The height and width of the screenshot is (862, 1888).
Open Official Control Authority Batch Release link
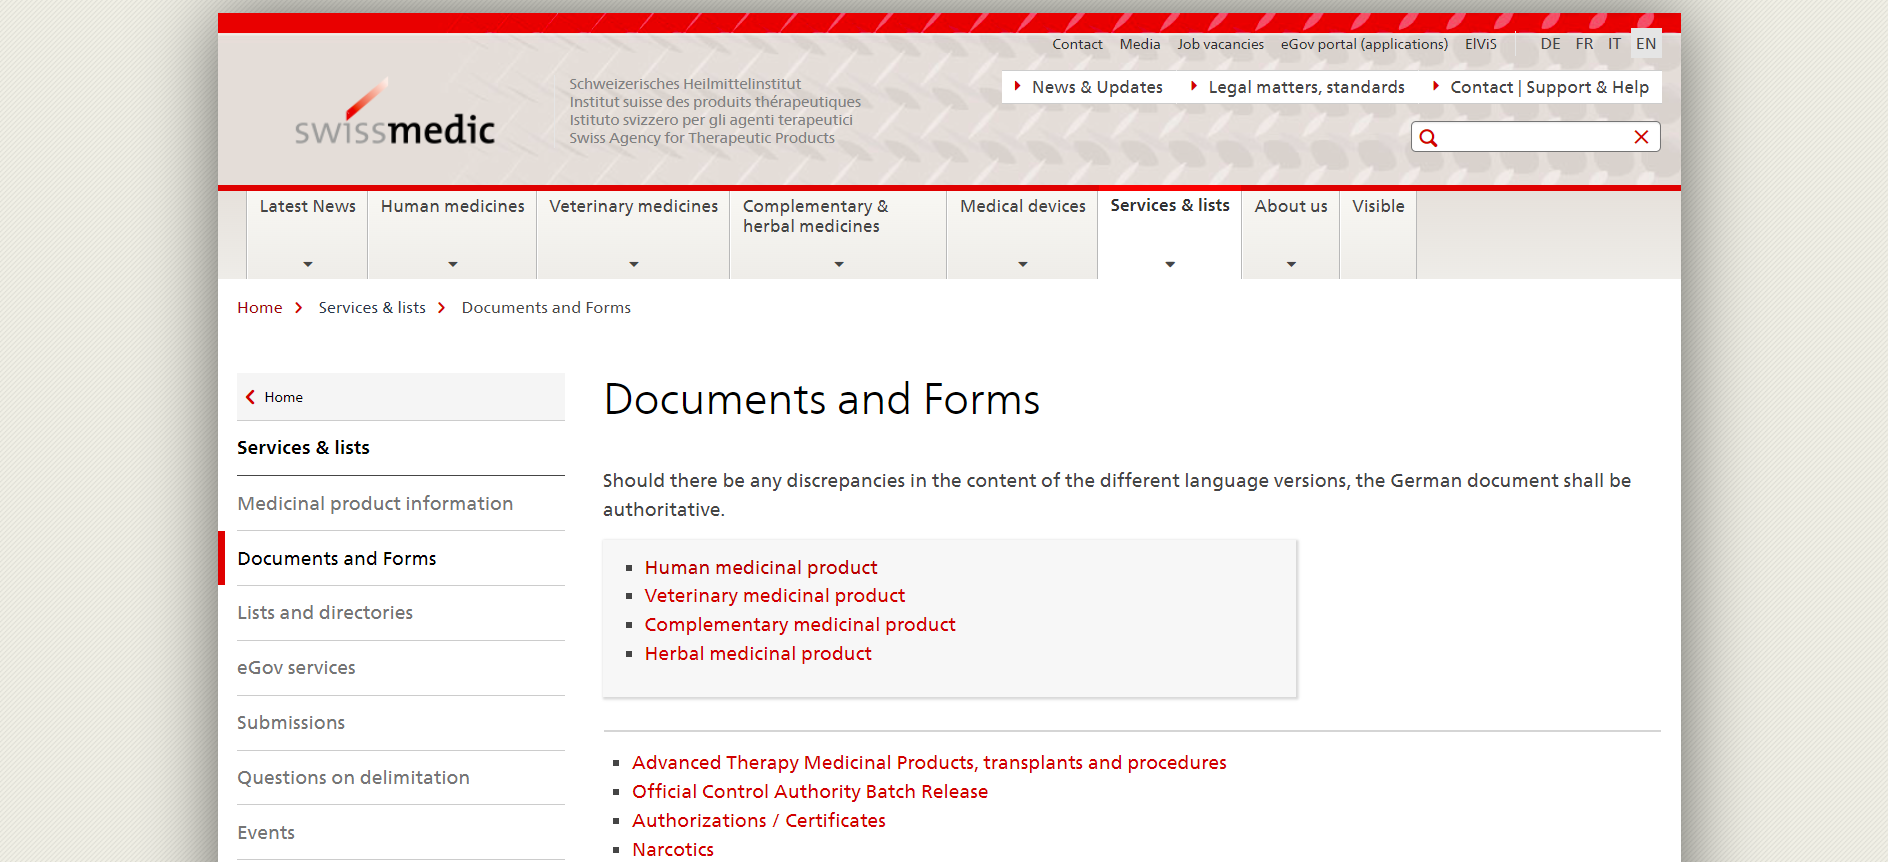(810, 792)
